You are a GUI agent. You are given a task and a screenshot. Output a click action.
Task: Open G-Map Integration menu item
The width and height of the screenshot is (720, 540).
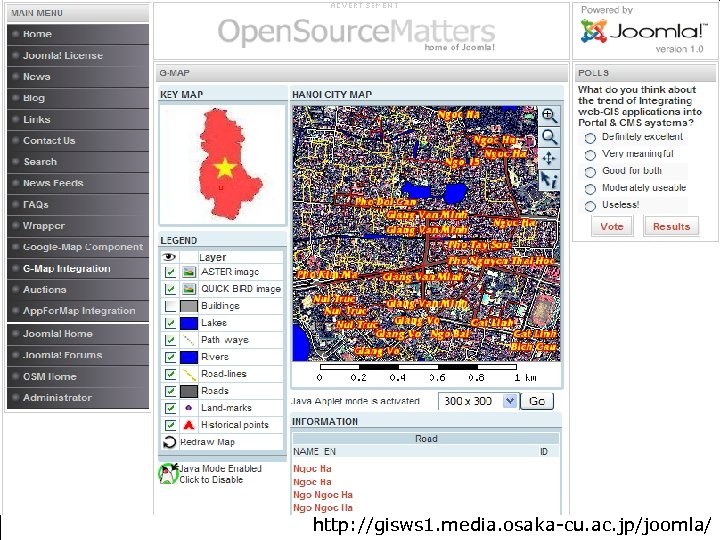78,268
